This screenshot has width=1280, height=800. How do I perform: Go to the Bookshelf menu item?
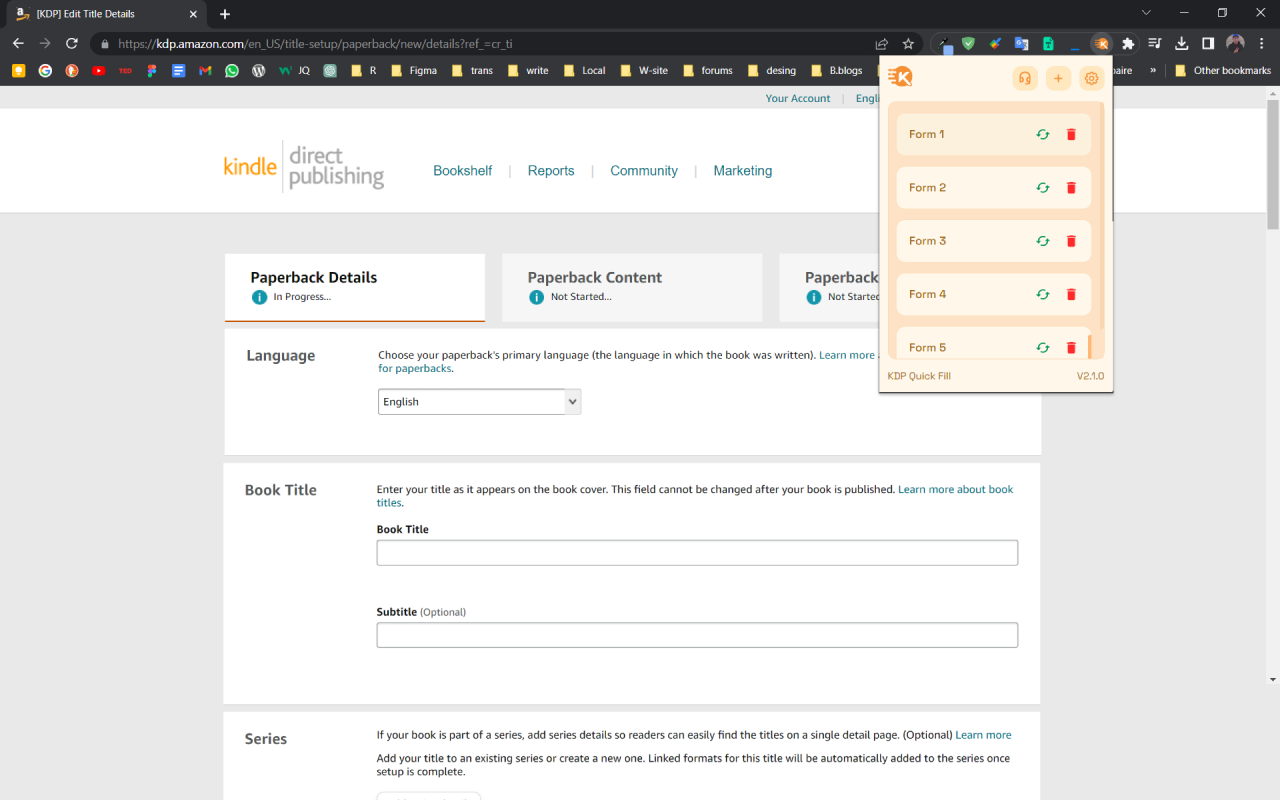point(462,171)
